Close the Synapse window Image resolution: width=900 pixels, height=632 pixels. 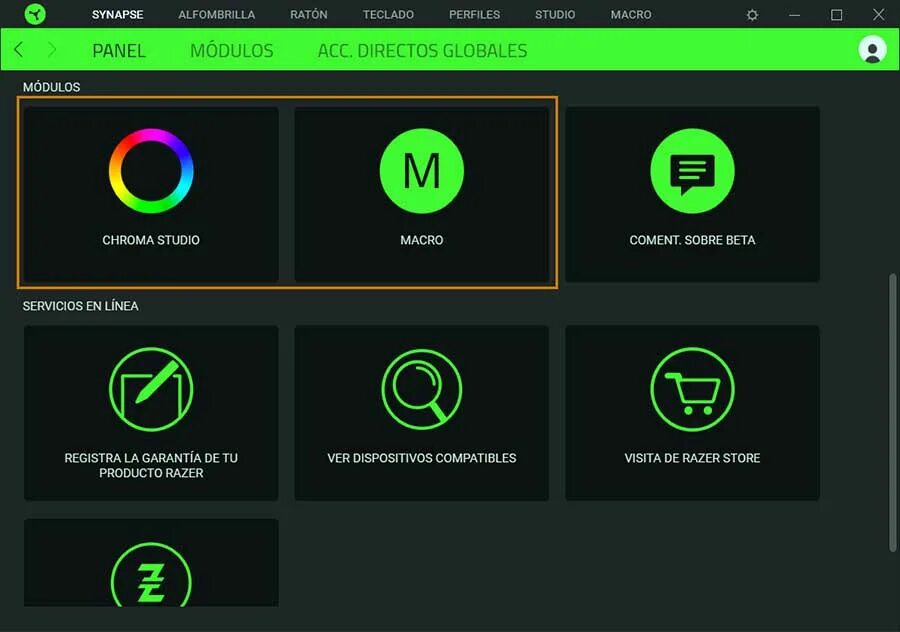(878, 15)
